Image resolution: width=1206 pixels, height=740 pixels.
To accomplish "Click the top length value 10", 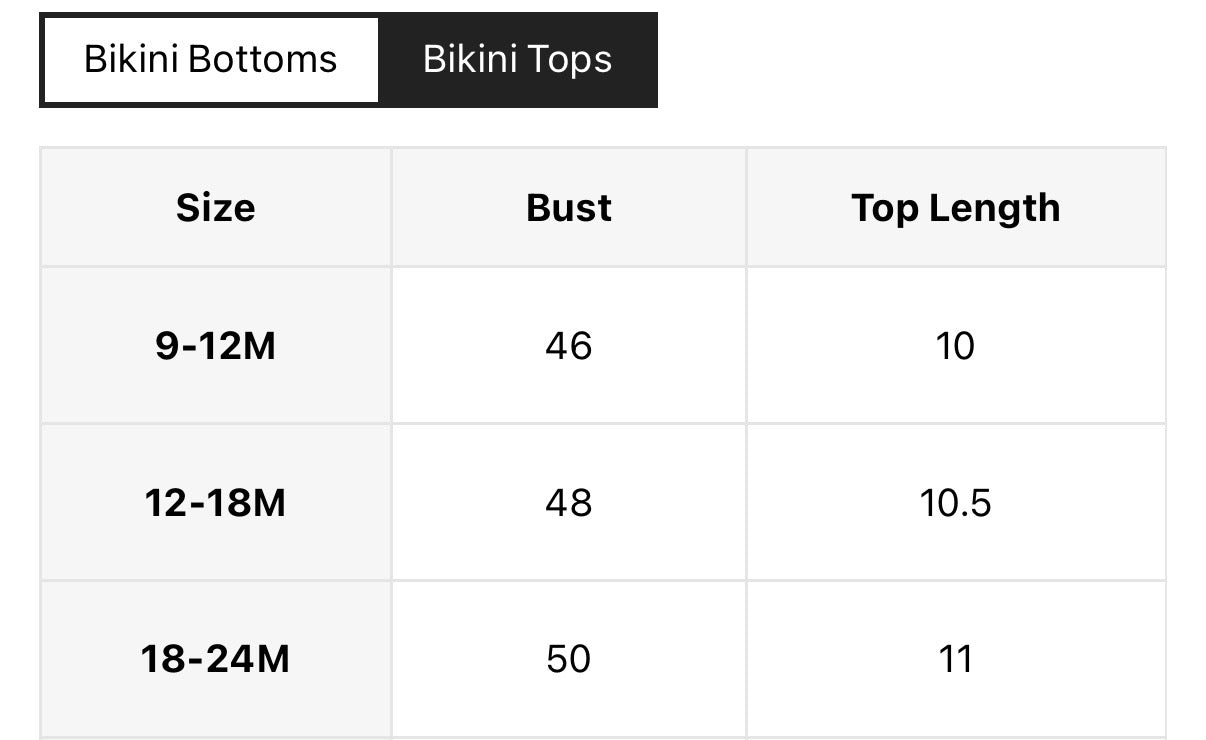I will [955, 346].
